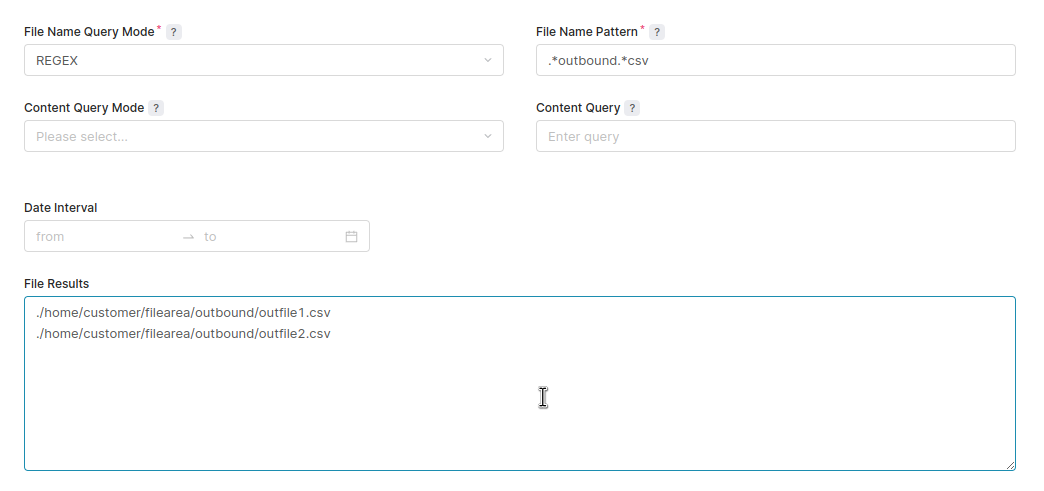Screen dimensions: 1044x491
Task: Focus the File Name Pattern input
Action: 775,60
